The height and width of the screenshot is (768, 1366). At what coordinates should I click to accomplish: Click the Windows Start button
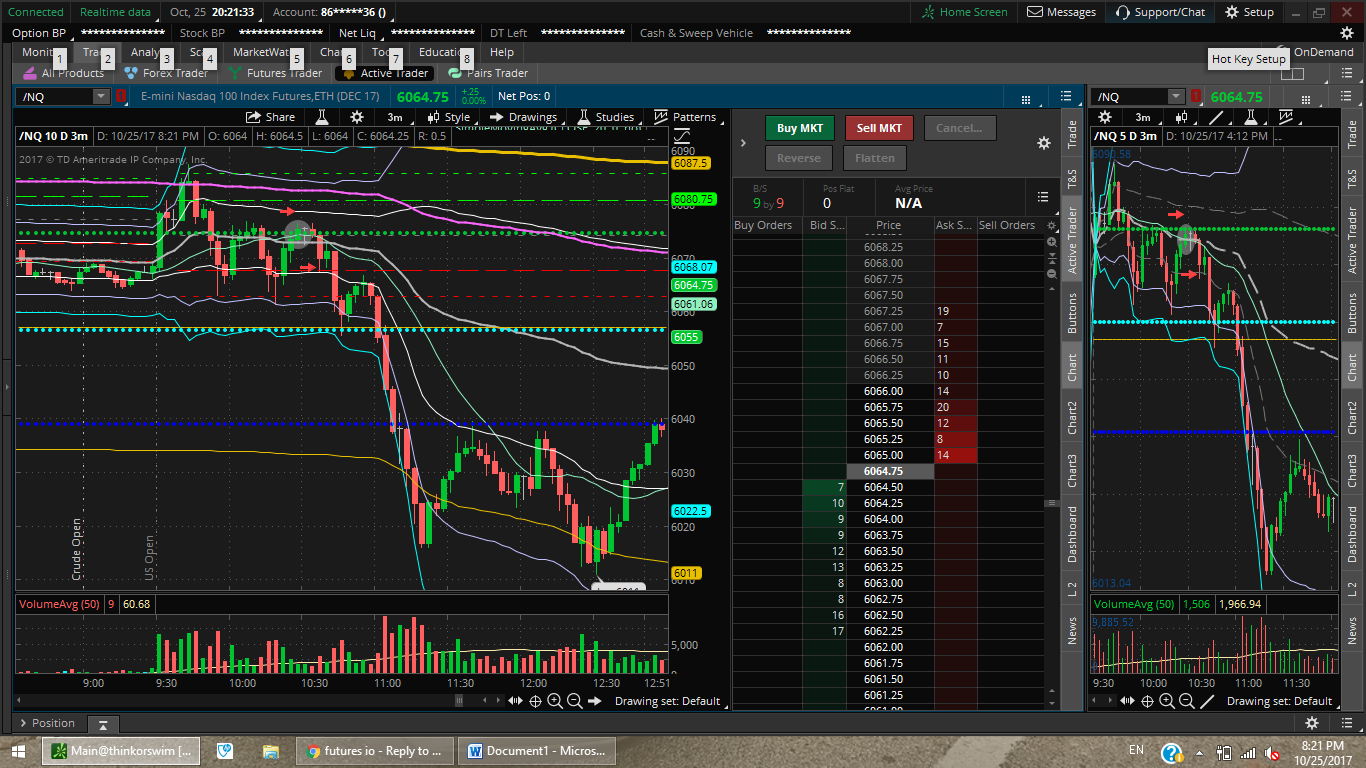click(19, 751)
